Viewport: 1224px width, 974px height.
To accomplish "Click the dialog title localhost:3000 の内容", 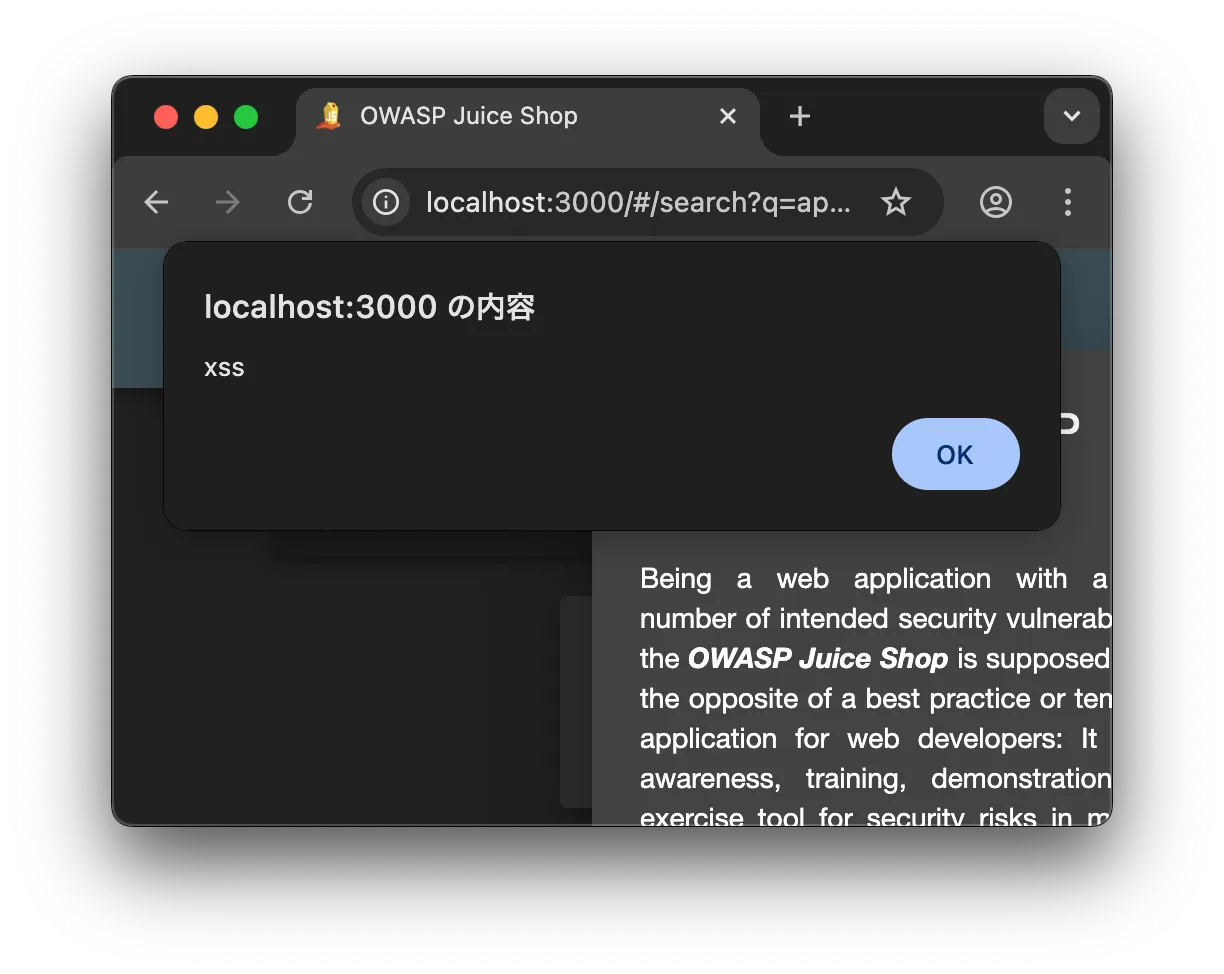I will tap(369, 307).
